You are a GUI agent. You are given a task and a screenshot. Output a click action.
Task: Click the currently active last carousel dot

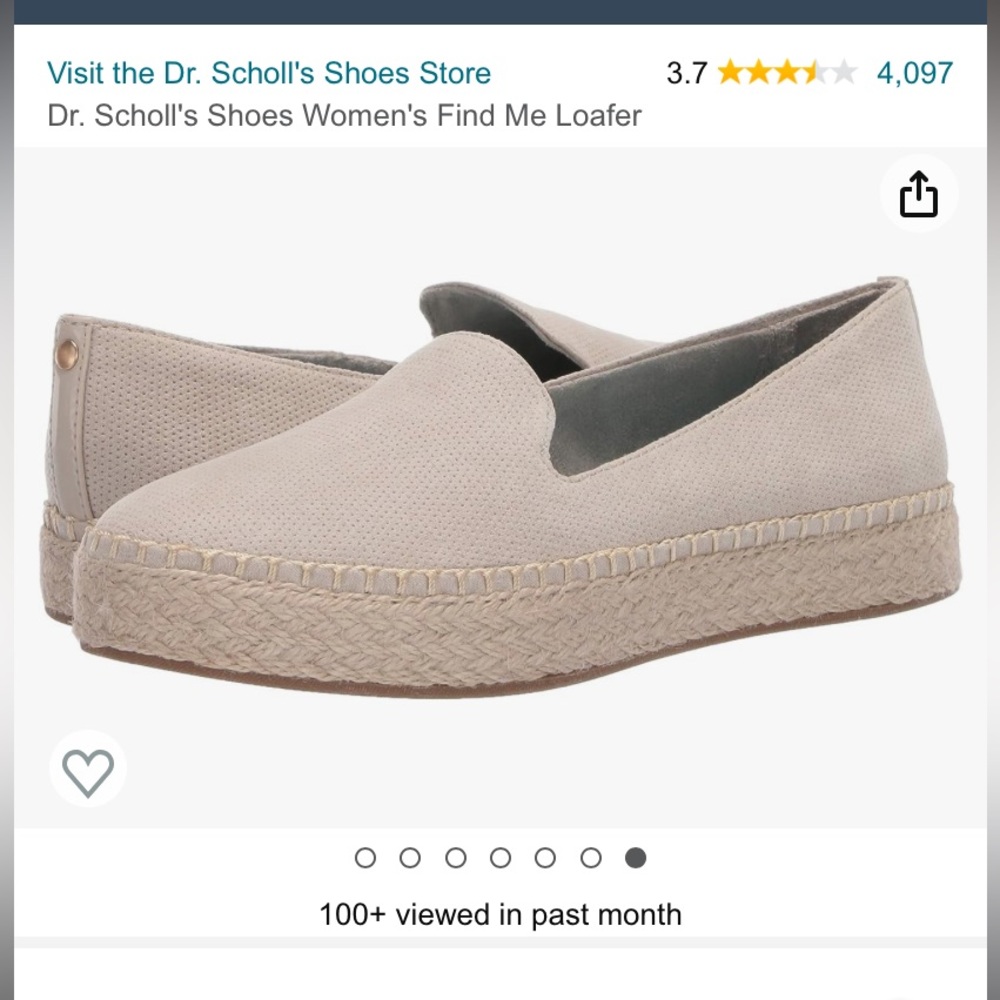tap(634, 858)
